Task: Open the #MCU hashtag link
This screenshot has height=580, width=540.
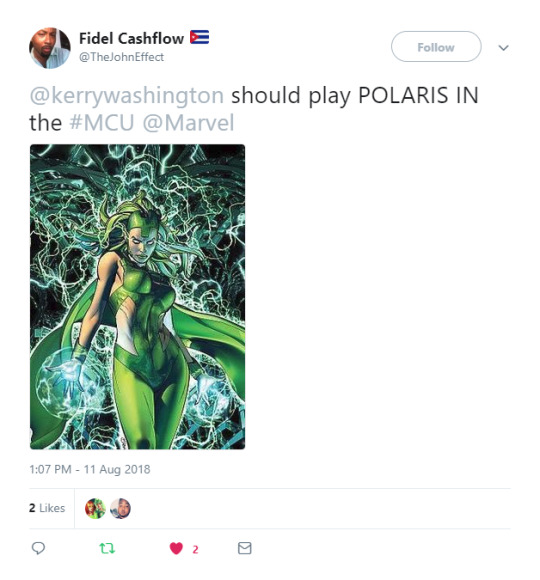Action: (102, 123)
